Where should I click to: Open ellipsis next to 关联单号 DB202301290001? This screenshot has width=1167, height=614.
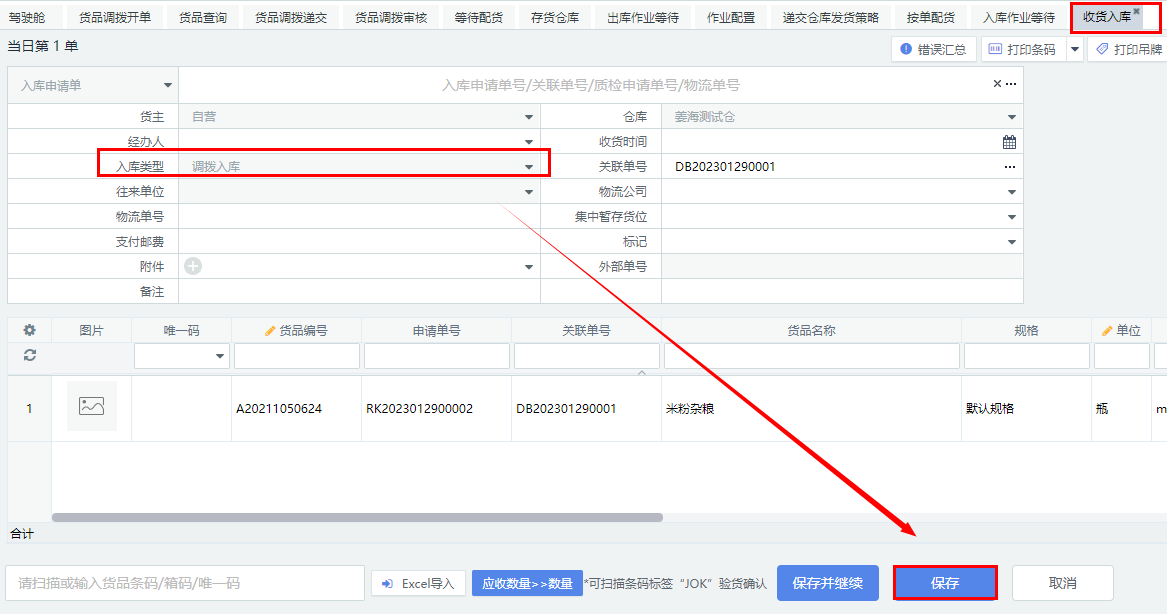click(1010, 167)
